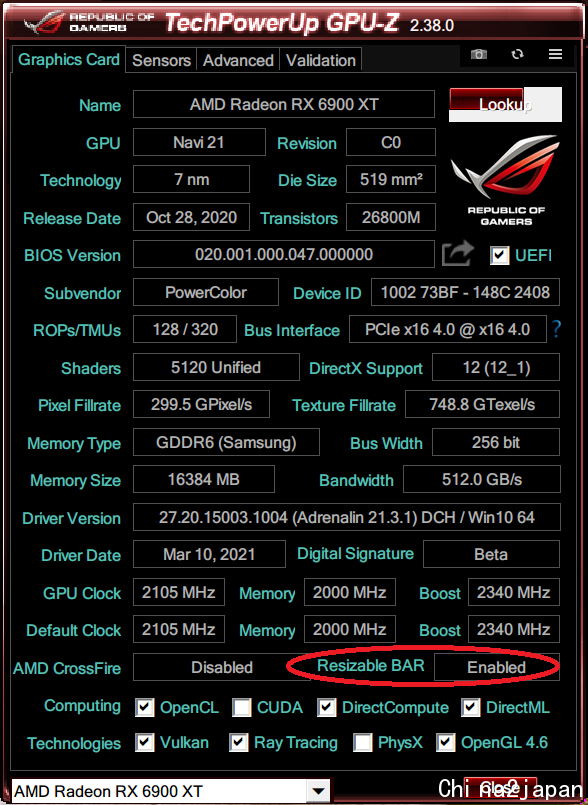Click the GPU Clock row Boost 2340 MHz field
Image resolution: width=588 pixels, height=805 pixels.
point(514,592)
